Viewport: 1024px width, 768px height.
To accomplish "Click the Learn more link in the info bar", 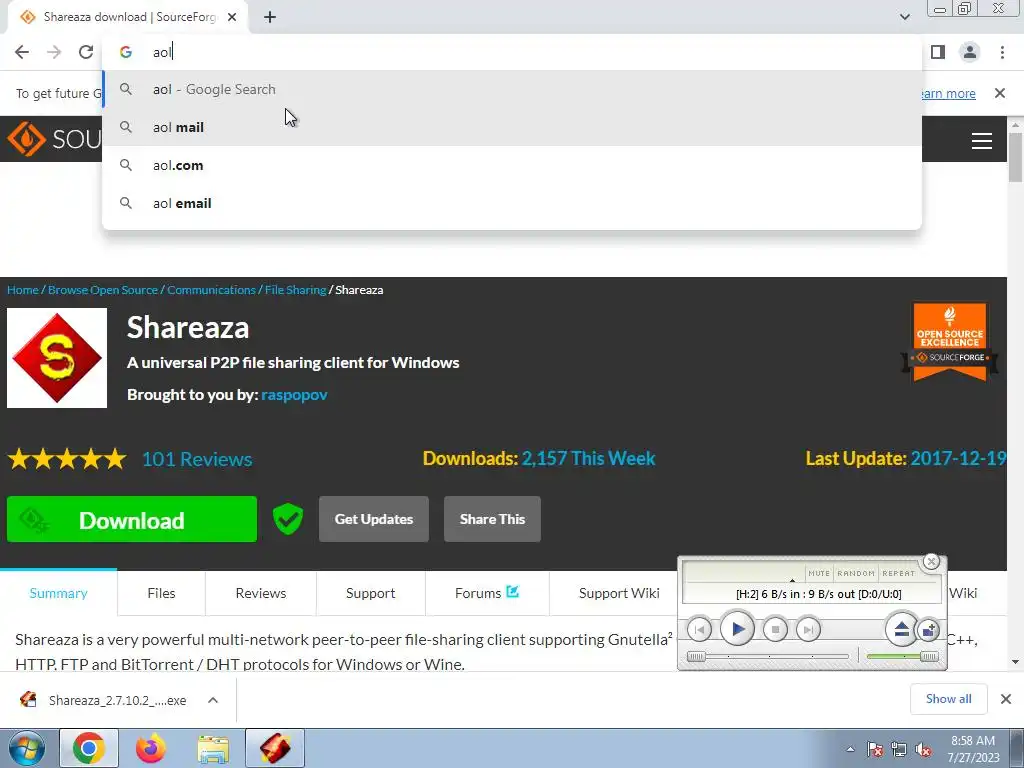I will click(948, 93).
